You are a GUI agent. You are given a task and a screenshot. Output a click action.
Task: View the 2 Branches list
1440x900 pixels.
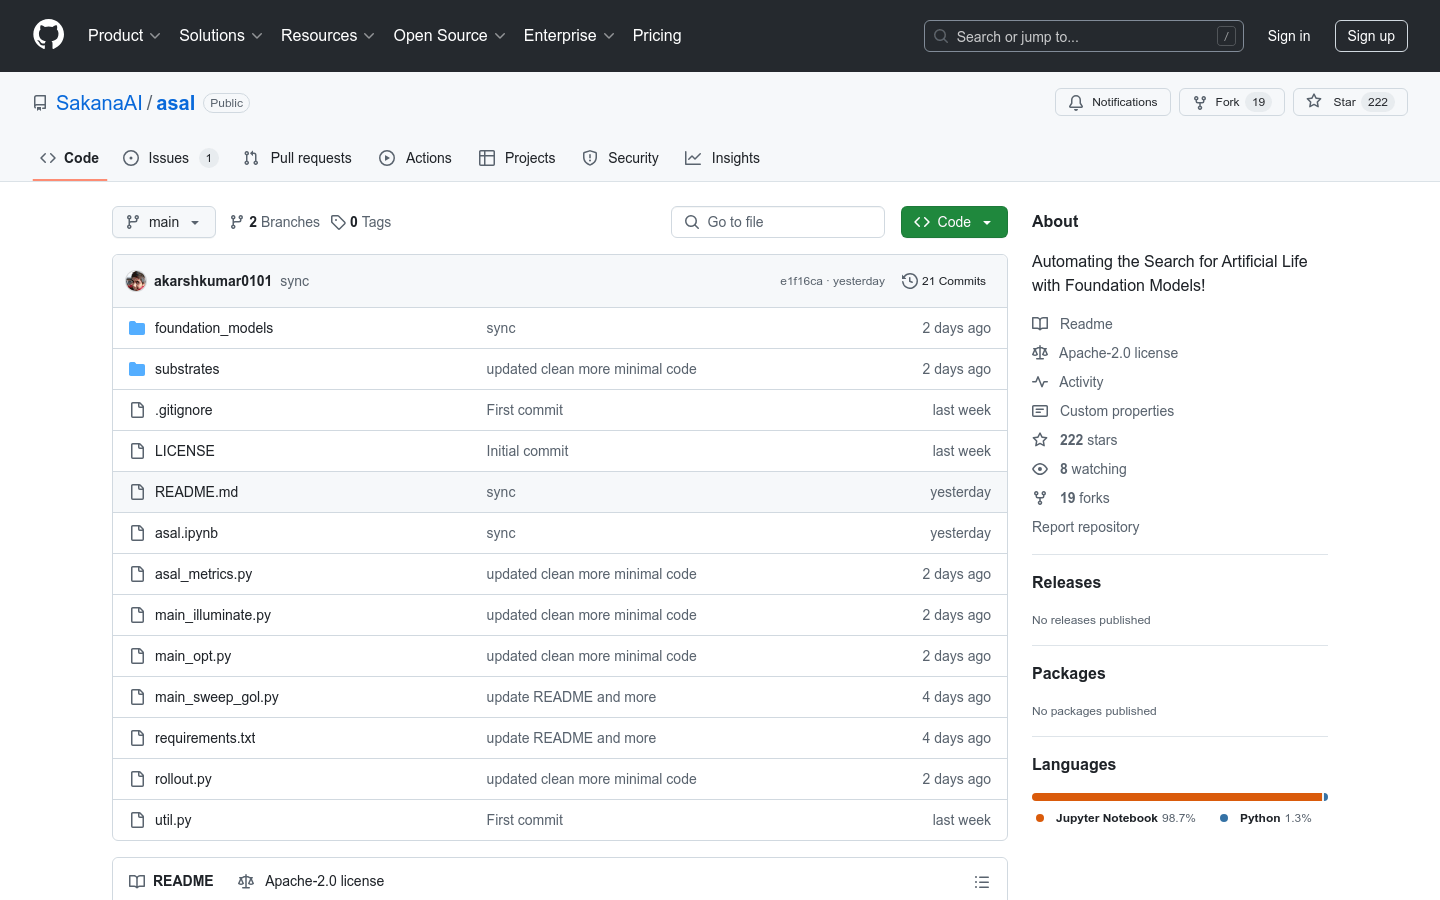pyautogui.click(x=275, y=222)
